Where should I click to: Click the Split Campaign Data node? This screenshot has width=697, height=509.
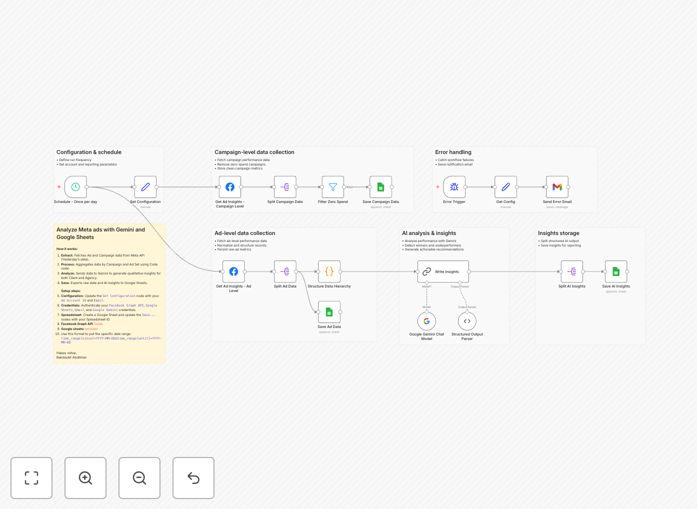point(285,187)
